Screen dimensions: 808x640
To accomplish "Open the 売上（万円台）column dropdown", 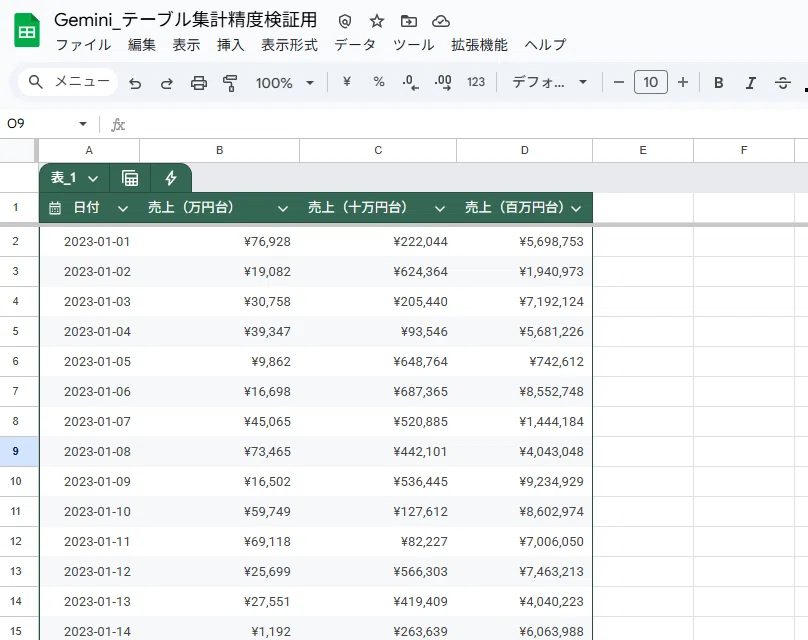I will click(x=282, y=208).
